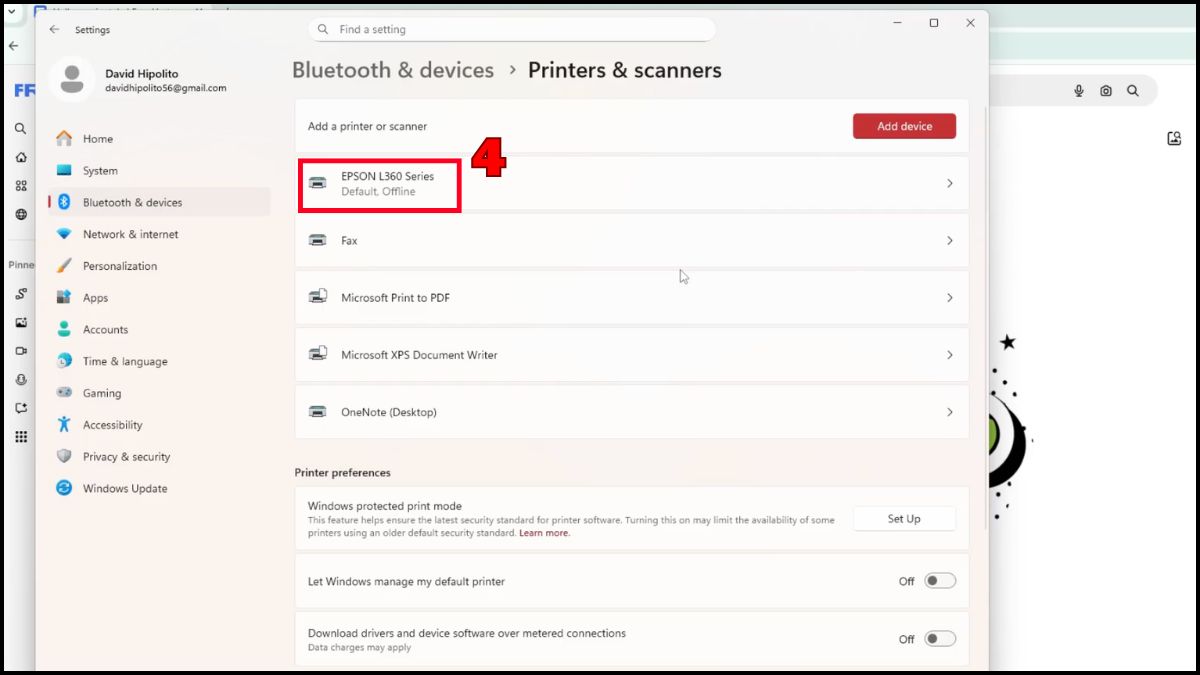This screenshot has width=1200, height=675.
Task: Expand the Fax row chevron
Action: [x=950, y=240]
